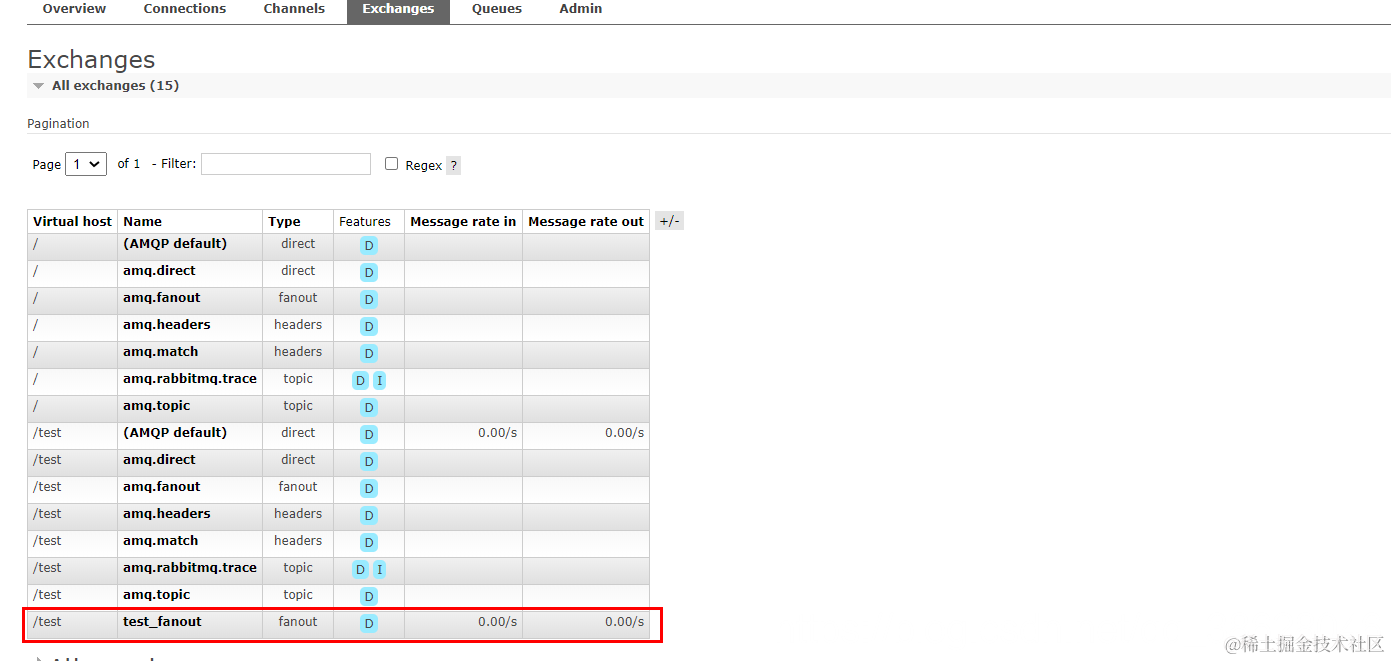This screenshot has width=1391, height=661.
Task: Click the fanout type cell of test_fanout
Action: [x=298, y=622]
